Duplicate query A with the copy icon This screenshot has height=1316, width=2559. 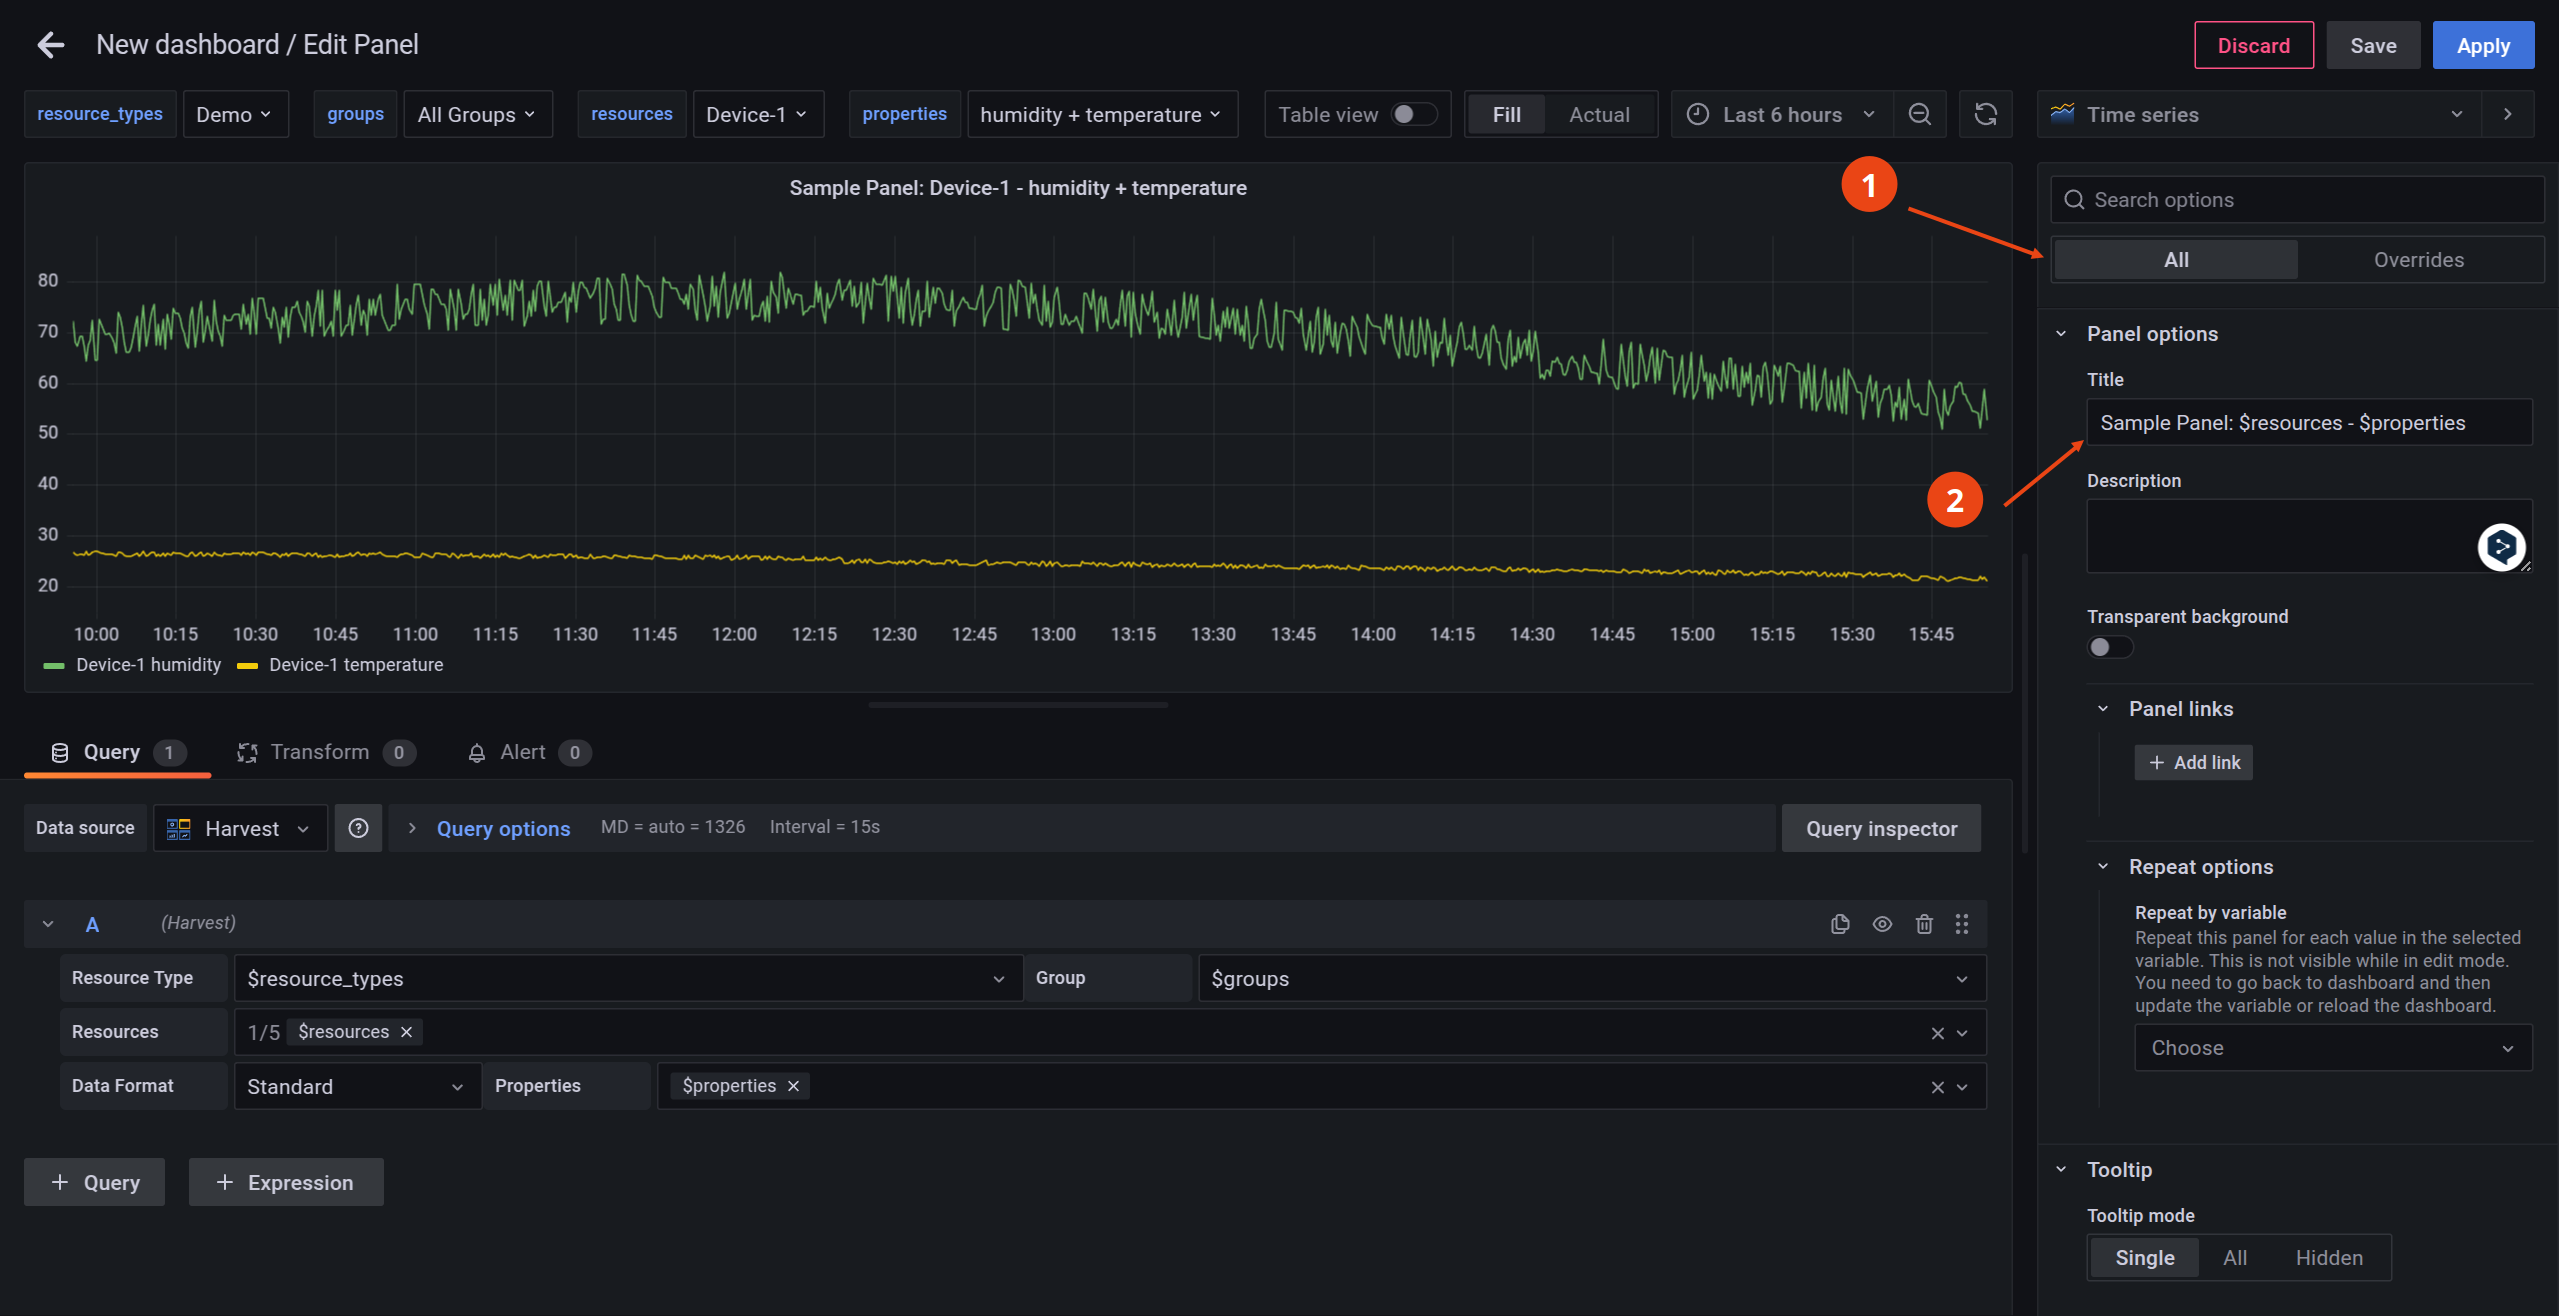tap(1839, 924)
